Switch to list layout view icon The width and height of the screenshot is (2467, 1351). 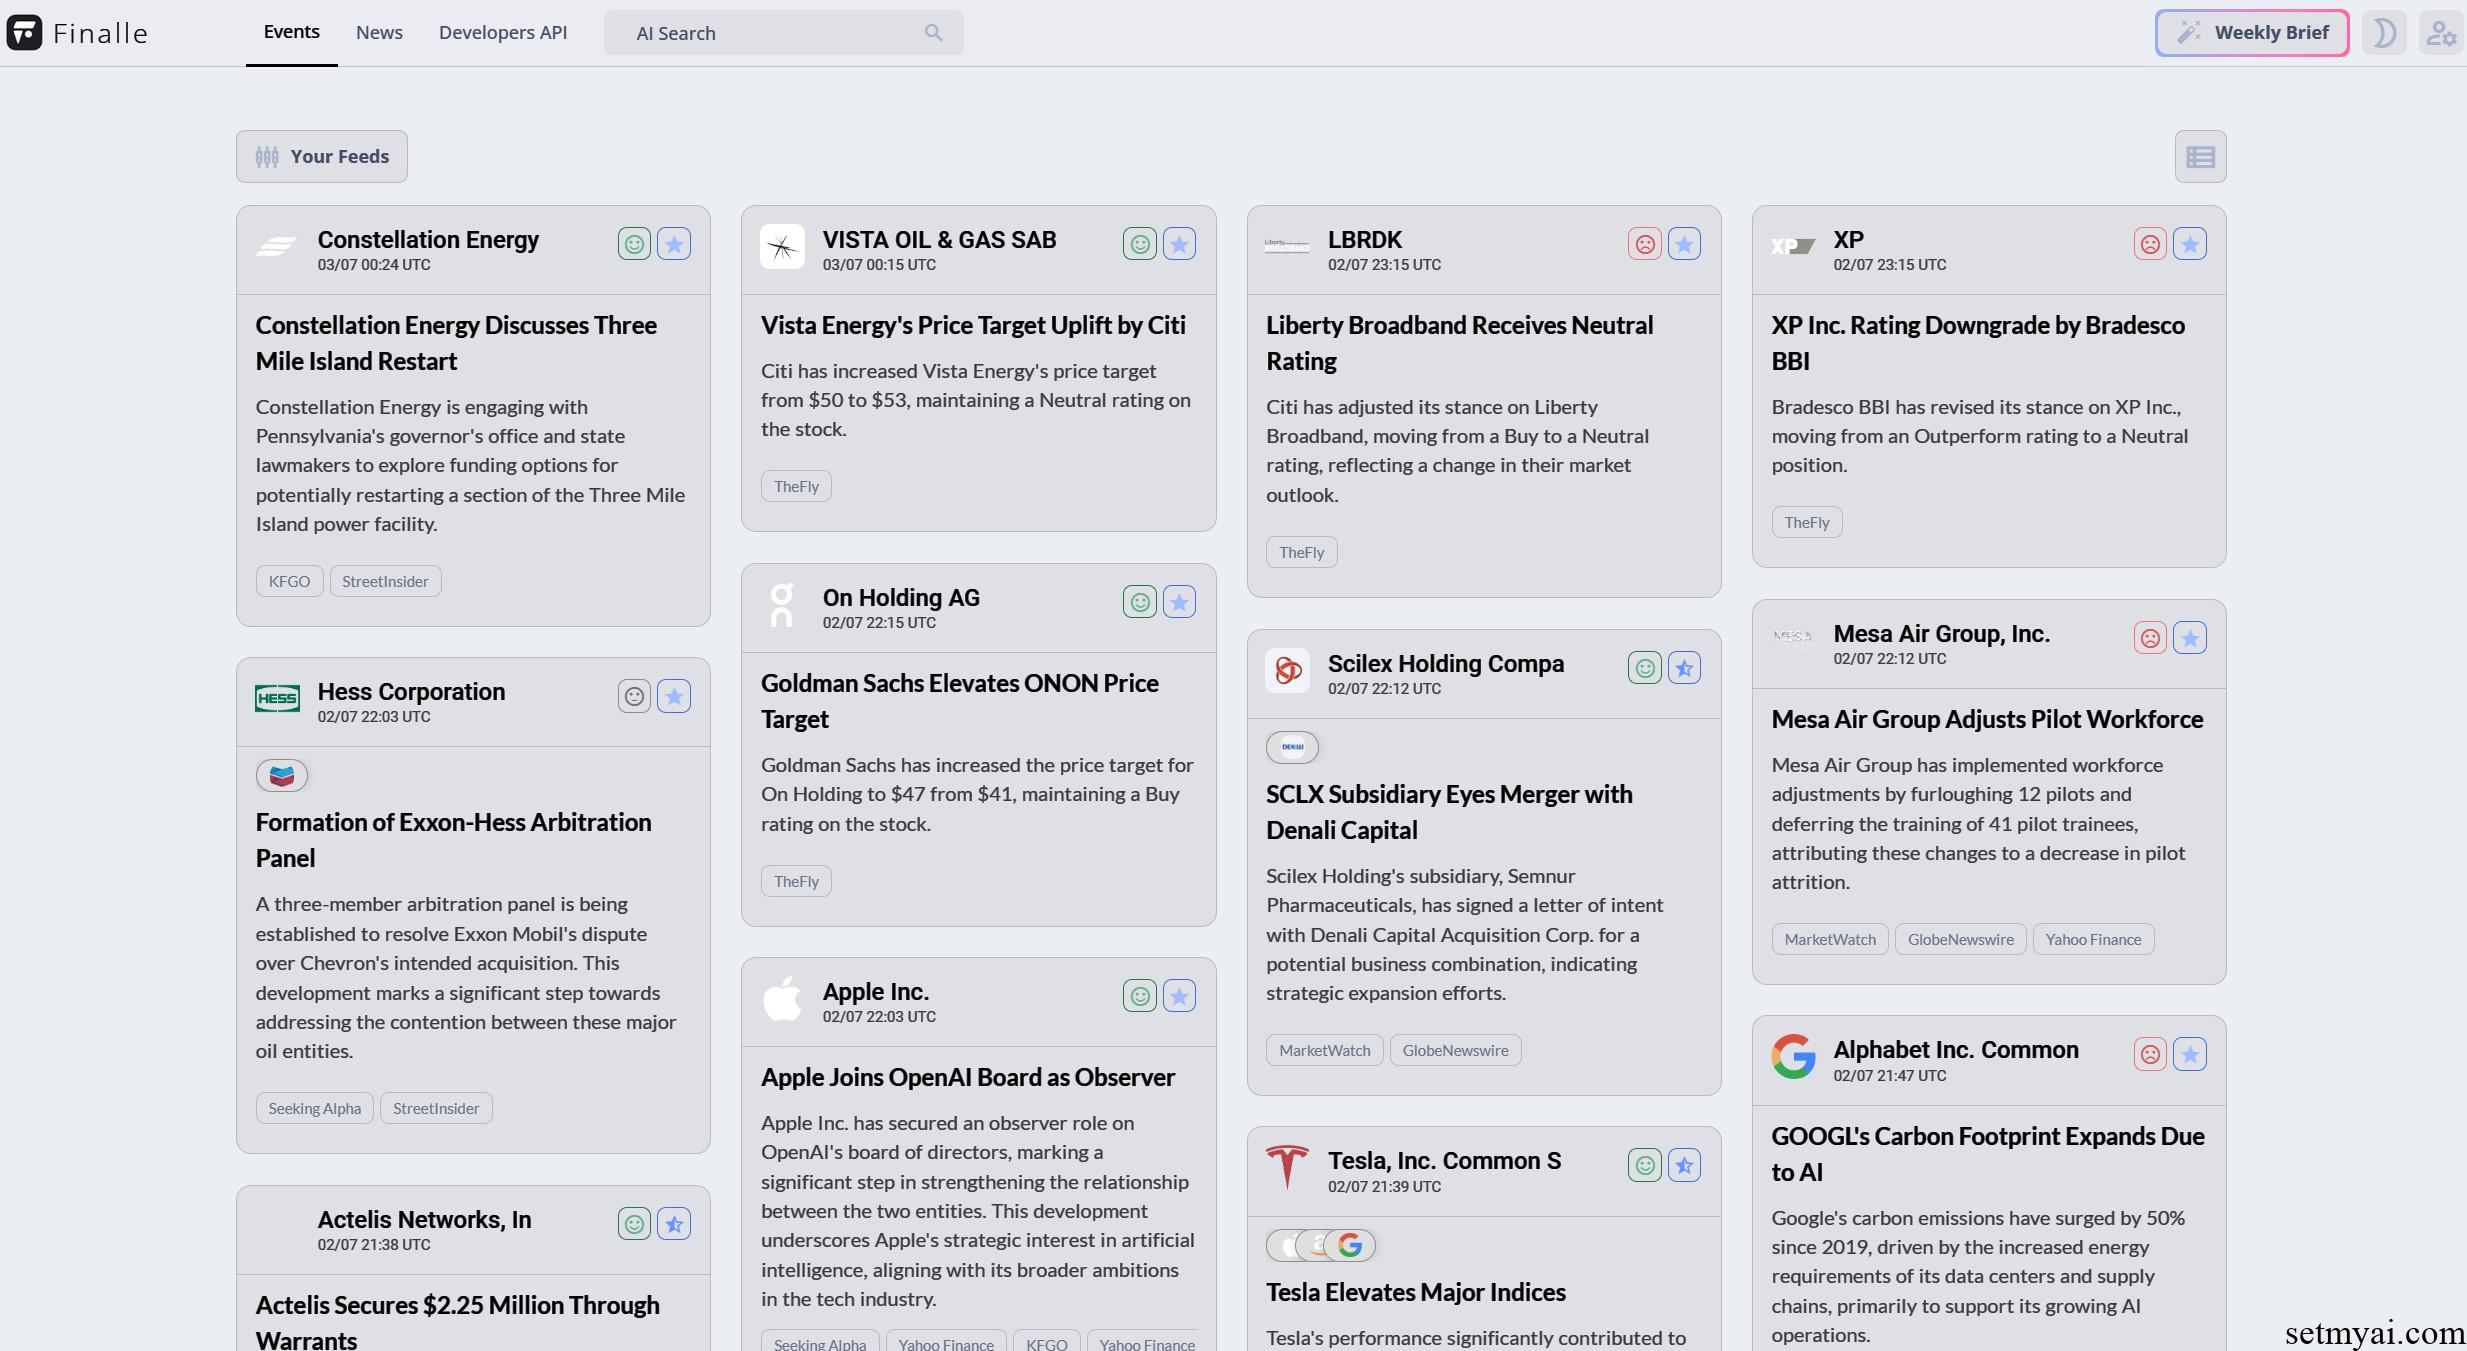(2200, 157)
